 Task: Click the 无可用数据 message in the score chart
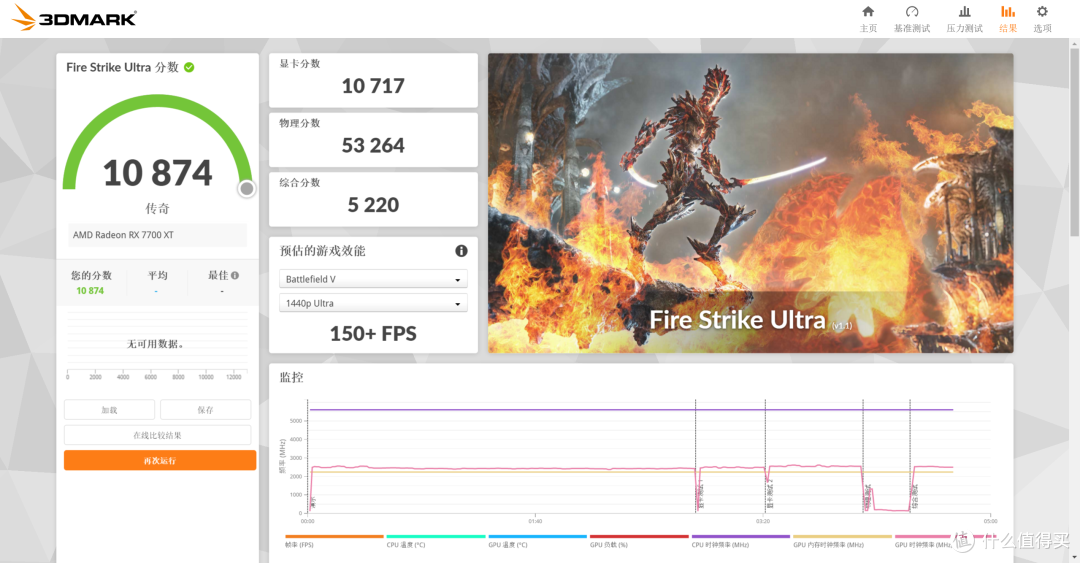156,344
